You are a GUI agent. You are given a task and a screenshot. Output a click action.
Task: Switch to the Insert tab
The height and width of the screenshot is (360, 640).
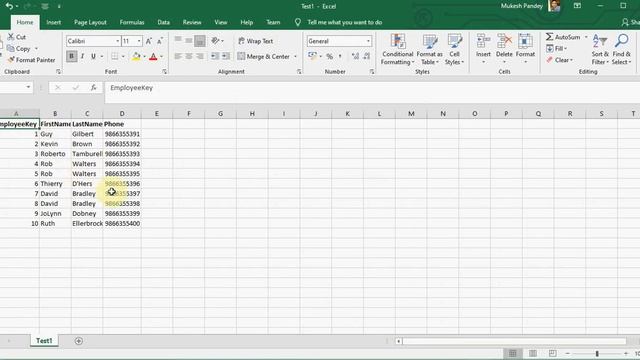coord(53,22)
